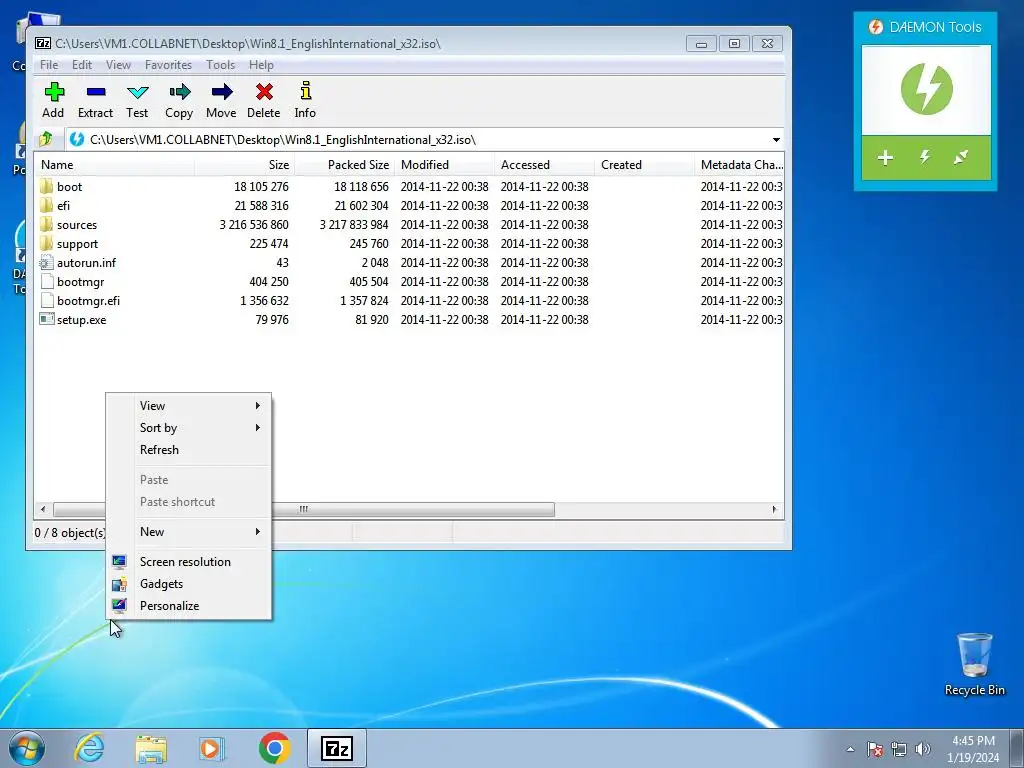1024x768 pixels.
Task: Open Windows Media Player from taskbar
Action: pyautogui.click(x=212, y=748)
